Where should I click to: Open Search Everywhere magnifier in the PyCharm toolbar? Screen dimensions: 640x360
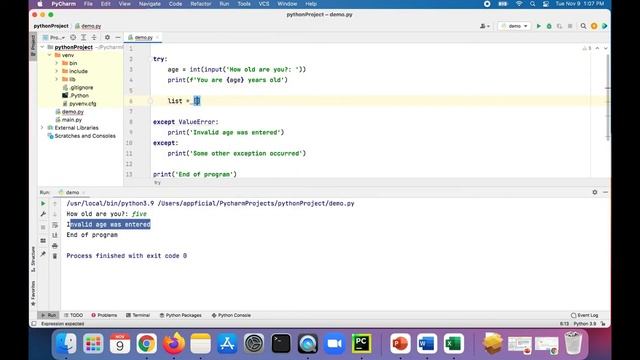click(x=583, y=26)
